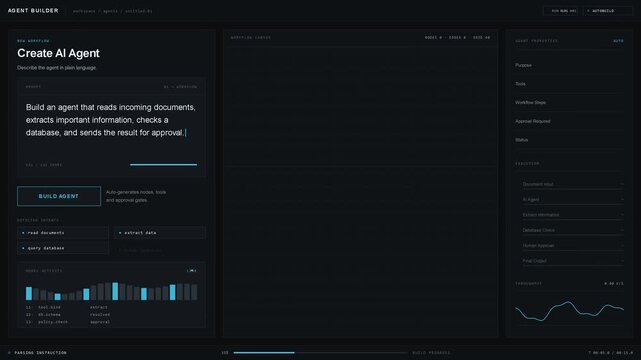Expand the Final Output execution step
Viewport: 641px width, 360px height.
coord(573,261)
